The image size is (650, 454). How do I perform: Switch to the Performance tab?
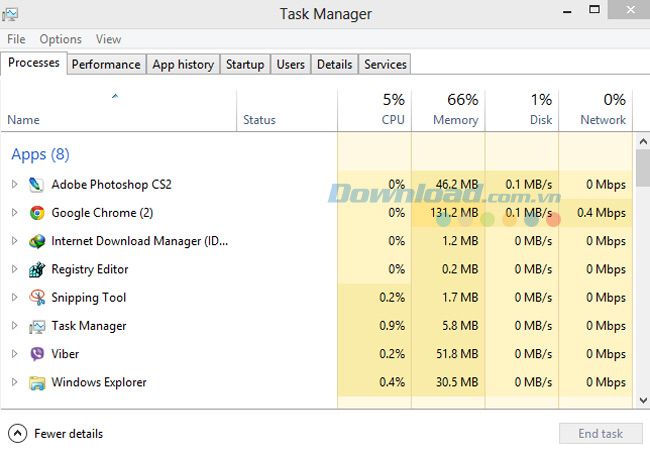coord(106,64)
